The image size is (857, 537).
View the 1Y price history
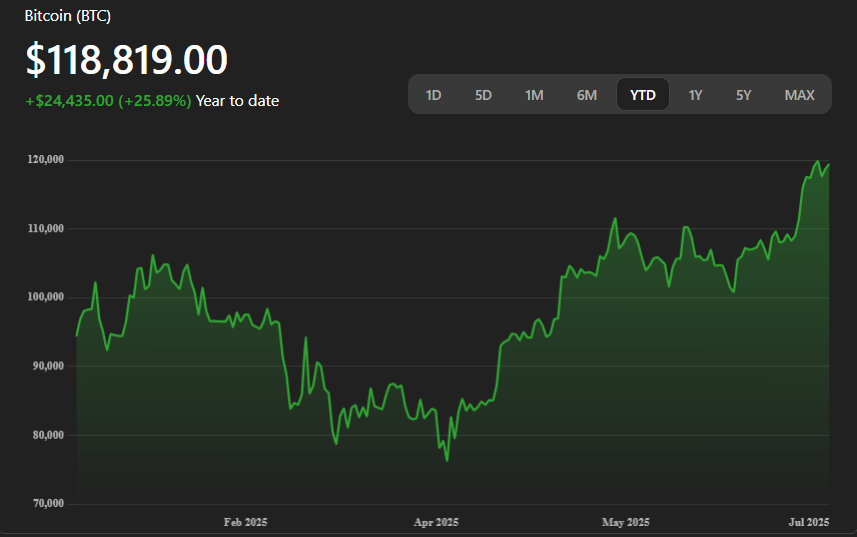[695, 95]
